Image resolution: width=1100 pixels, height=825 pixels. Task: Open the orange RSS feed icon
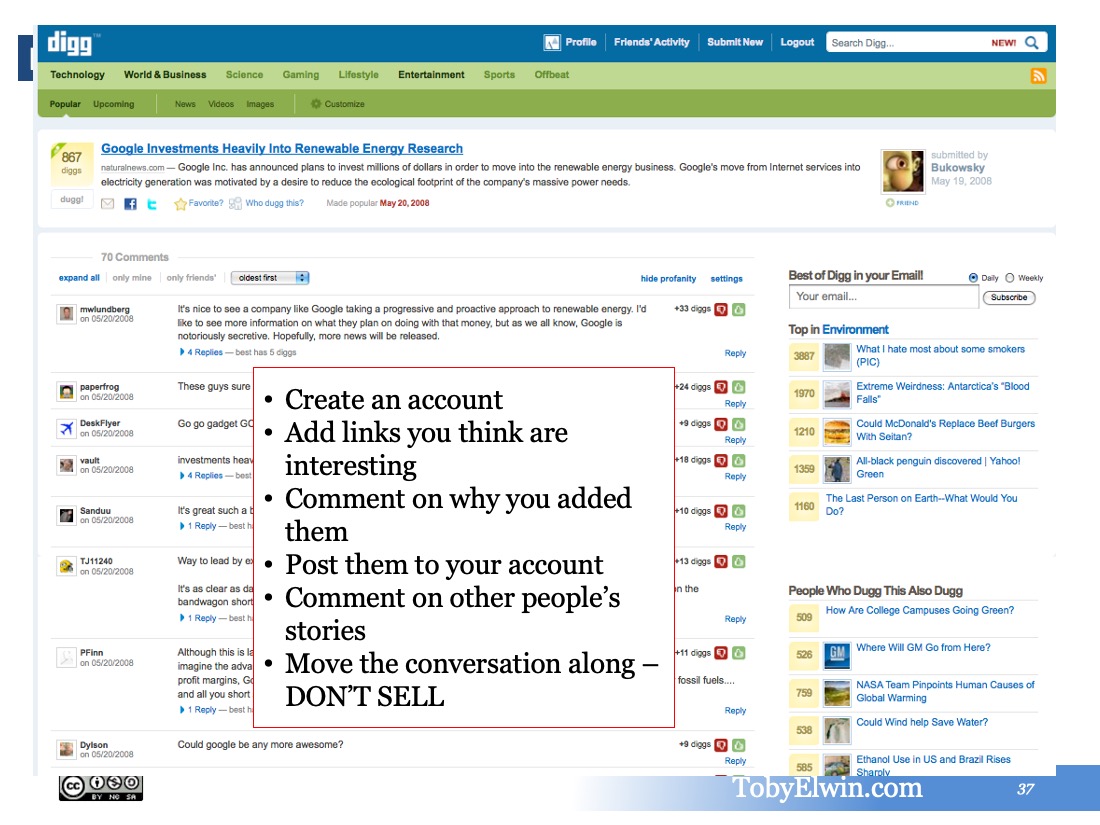[x=1038, y=76]
